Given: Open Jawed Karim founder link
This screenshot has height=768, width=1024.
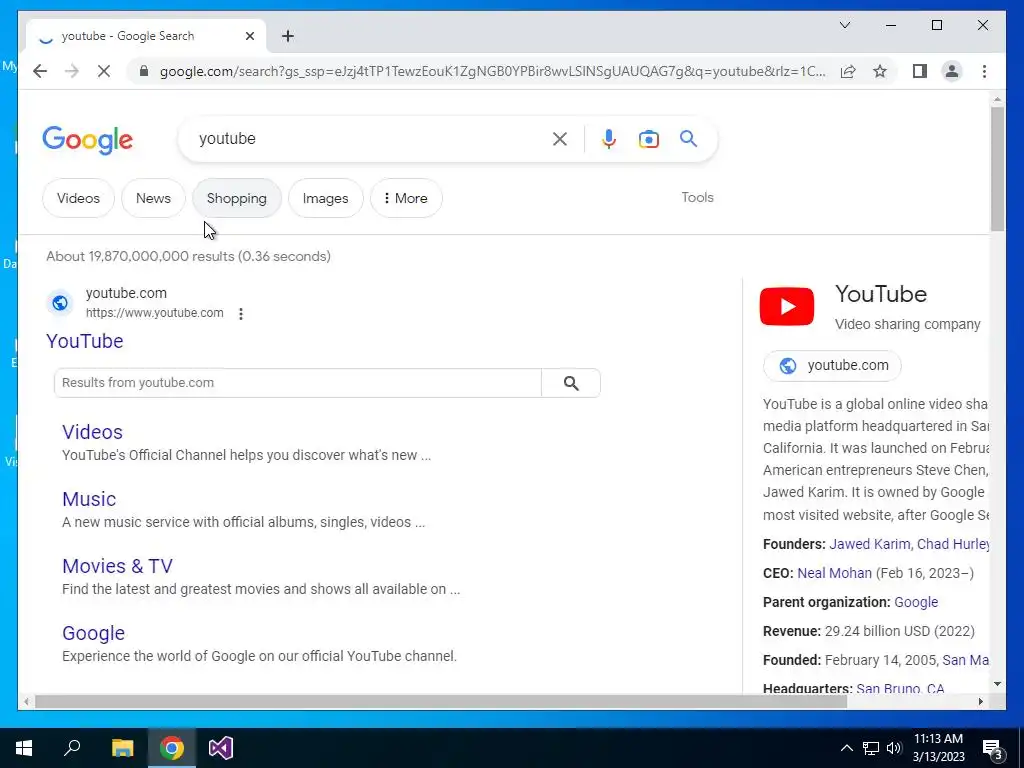Looking at the screenshot, I should (x=869, y=544).
